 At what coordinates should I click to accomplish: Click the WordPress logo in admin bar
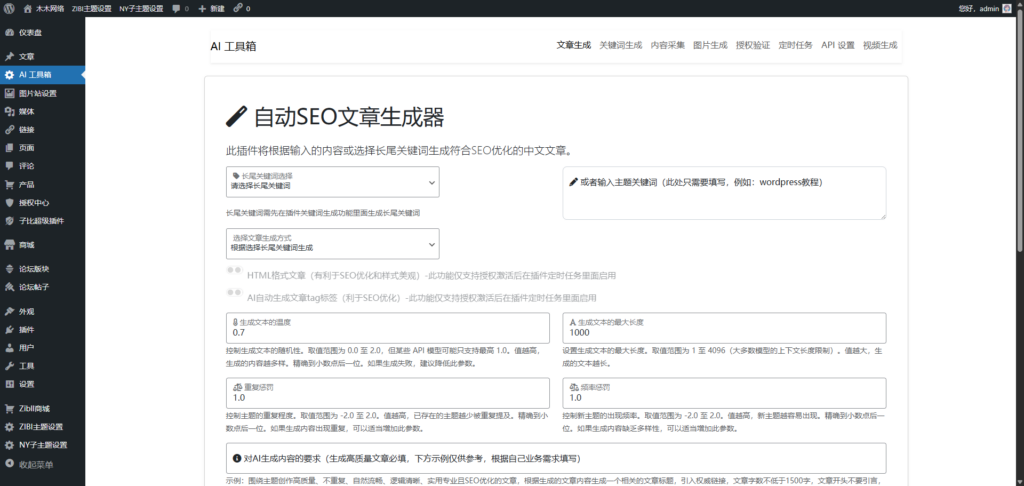pos(9,8)
